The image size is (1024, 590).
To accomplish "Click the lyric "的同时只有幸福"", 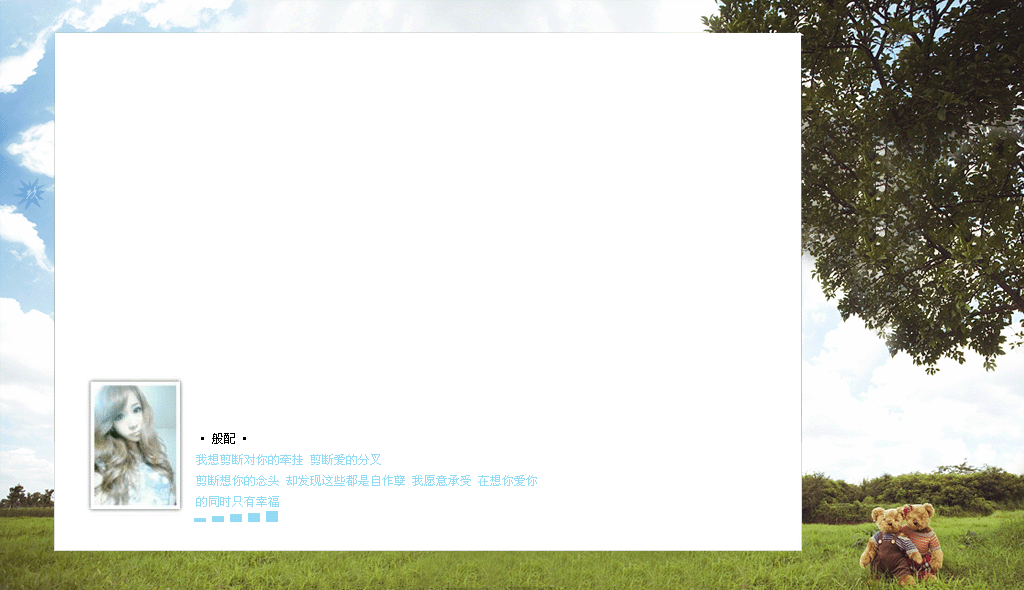I will click(238, 502).
